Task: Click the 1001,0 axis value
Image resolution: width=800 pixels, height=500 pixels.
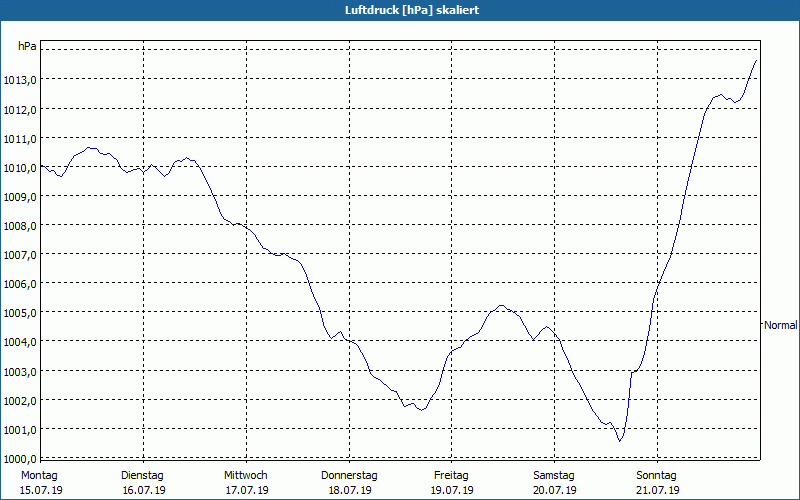Action: [20, 430]
